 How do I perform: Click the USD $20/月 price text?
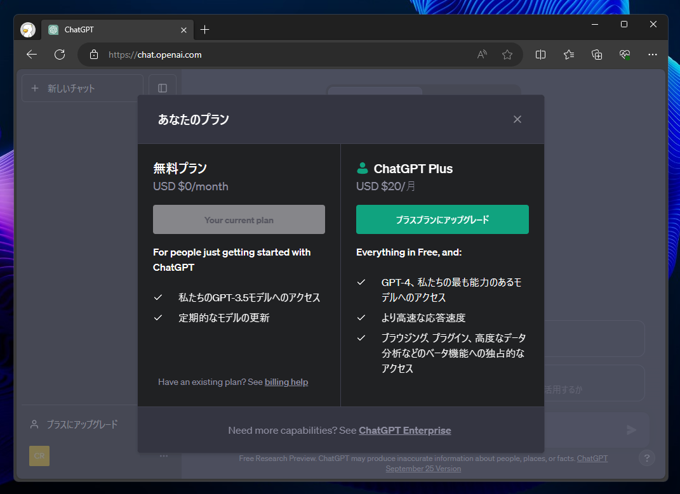click(386, 186)
